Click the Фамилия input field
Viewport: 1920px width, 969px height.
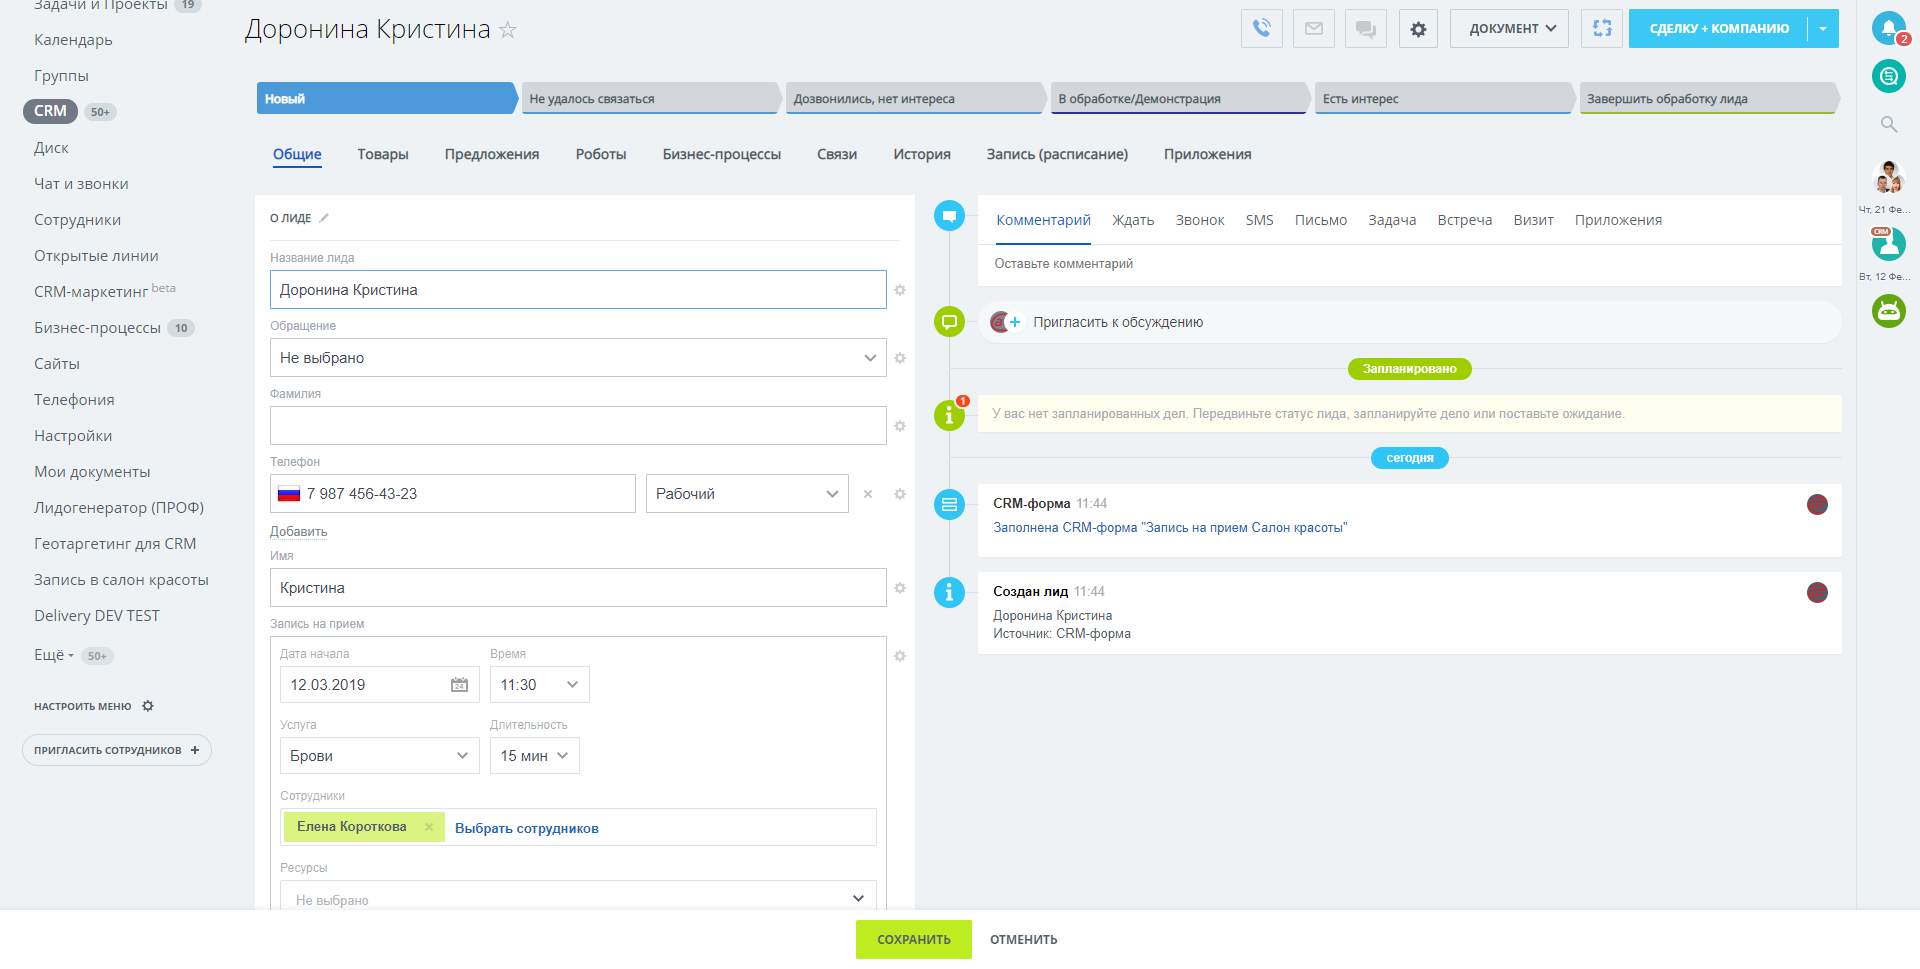(x=577, y=426)
